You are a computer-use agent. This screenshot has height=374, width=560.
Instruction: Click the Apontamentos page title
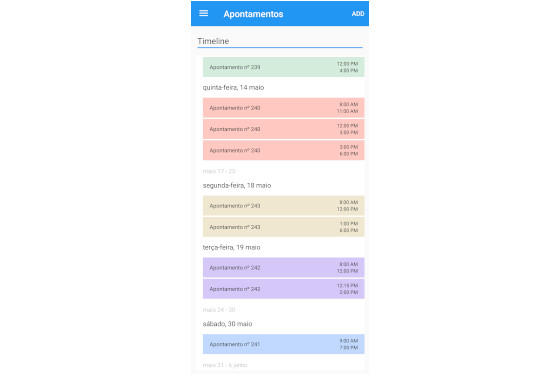pyautogui.click(x=253, y=14)
